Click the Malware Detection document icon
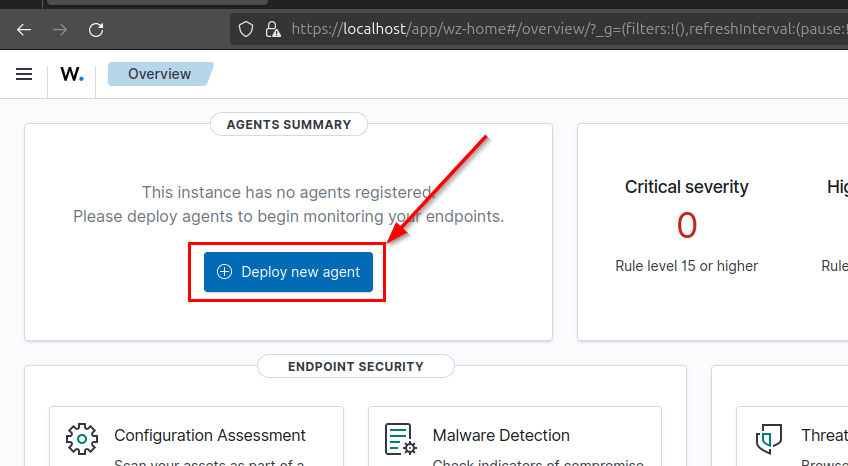The image size is (848, 466). click(401, 438)
